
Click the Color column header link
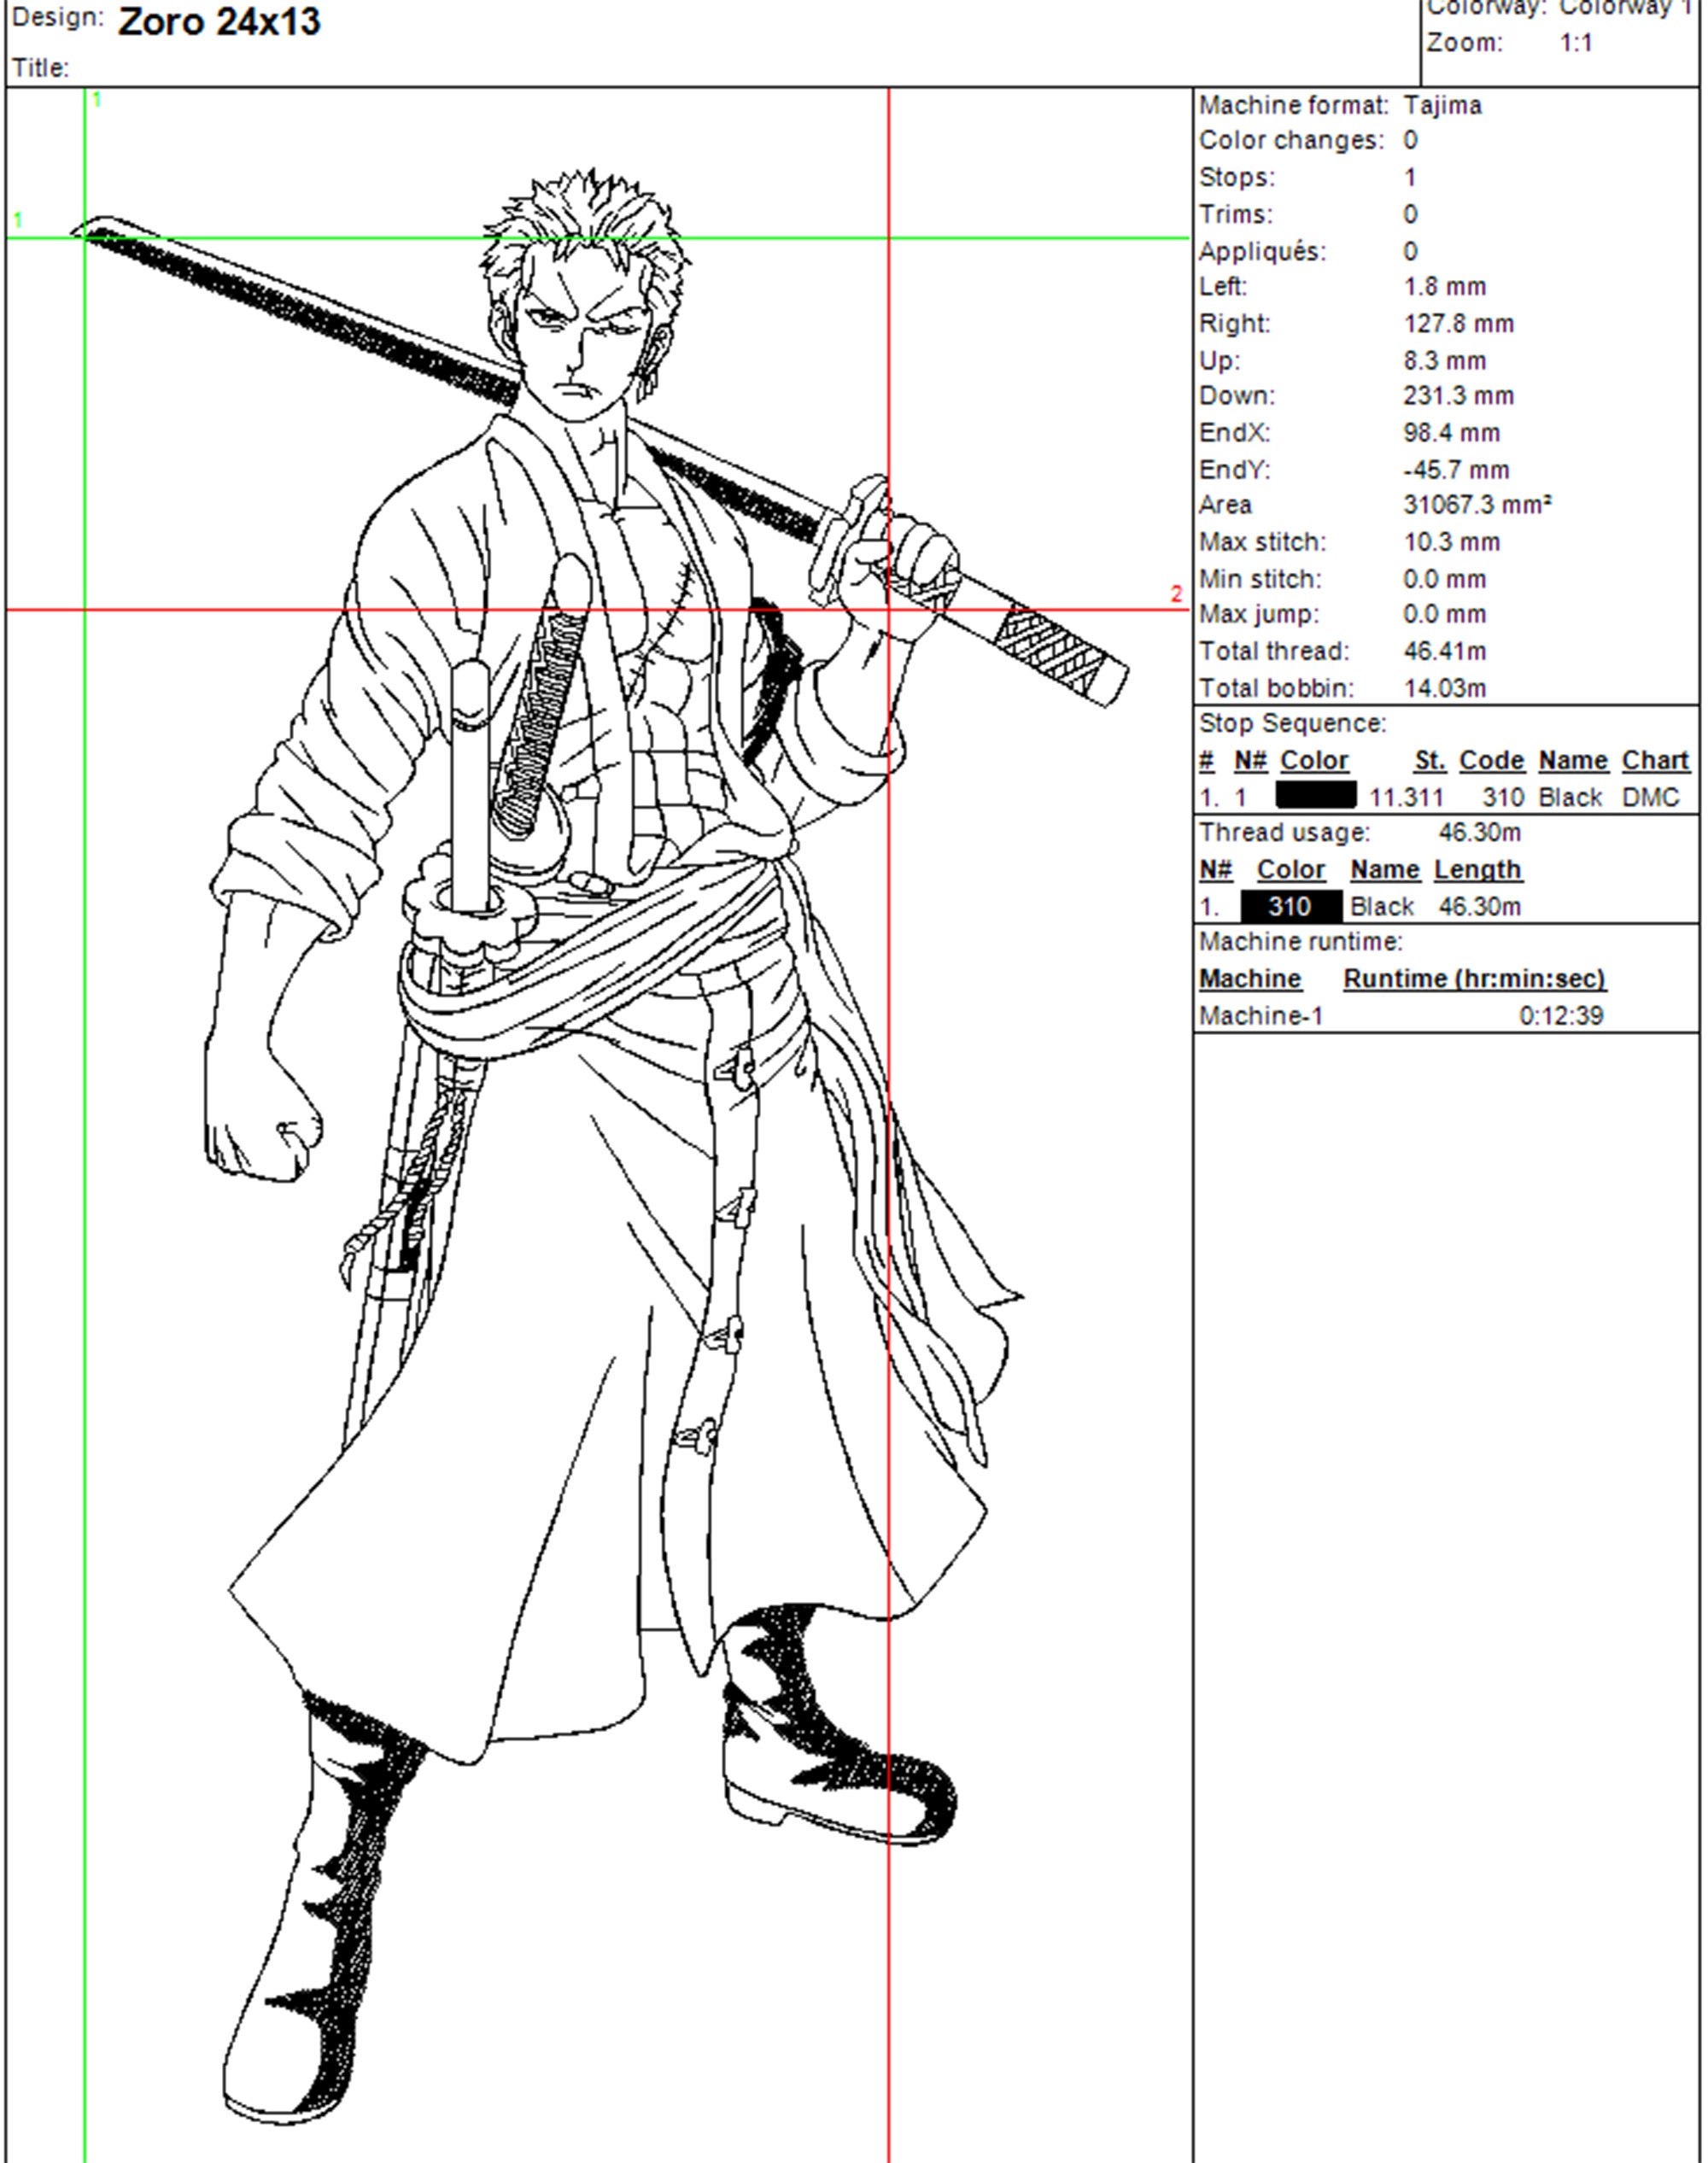tap(1315, 760)
